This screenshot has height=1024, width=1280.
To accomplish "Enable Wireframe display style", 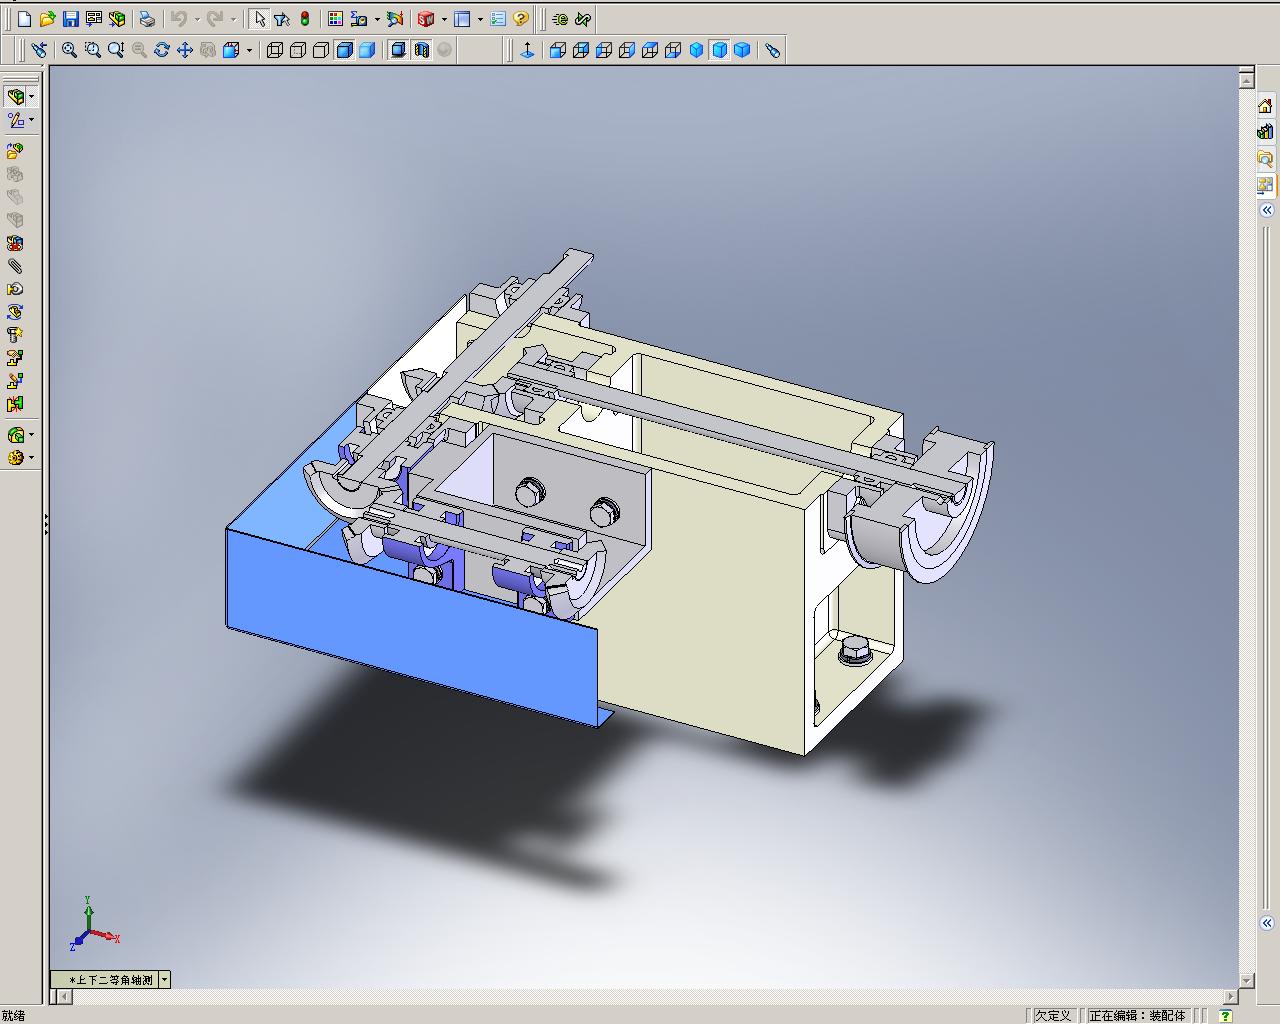I will [275, 50].
